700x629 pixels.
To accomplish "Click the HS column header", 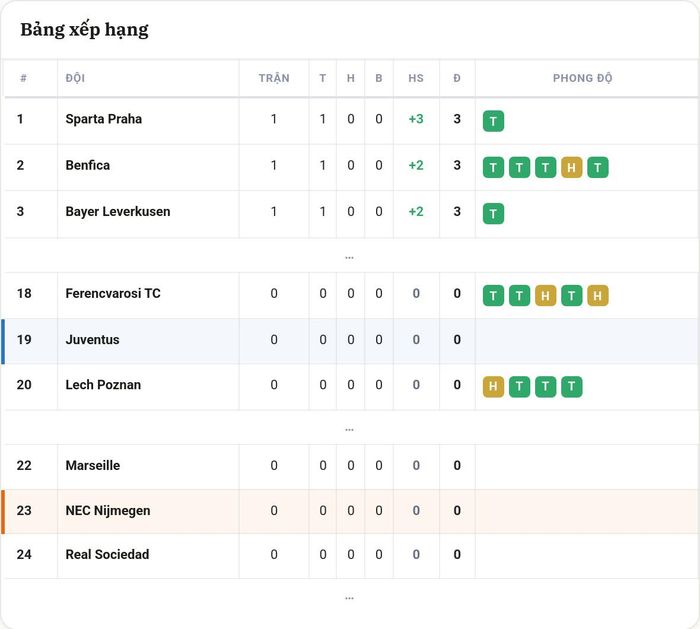I will [416, 78].
